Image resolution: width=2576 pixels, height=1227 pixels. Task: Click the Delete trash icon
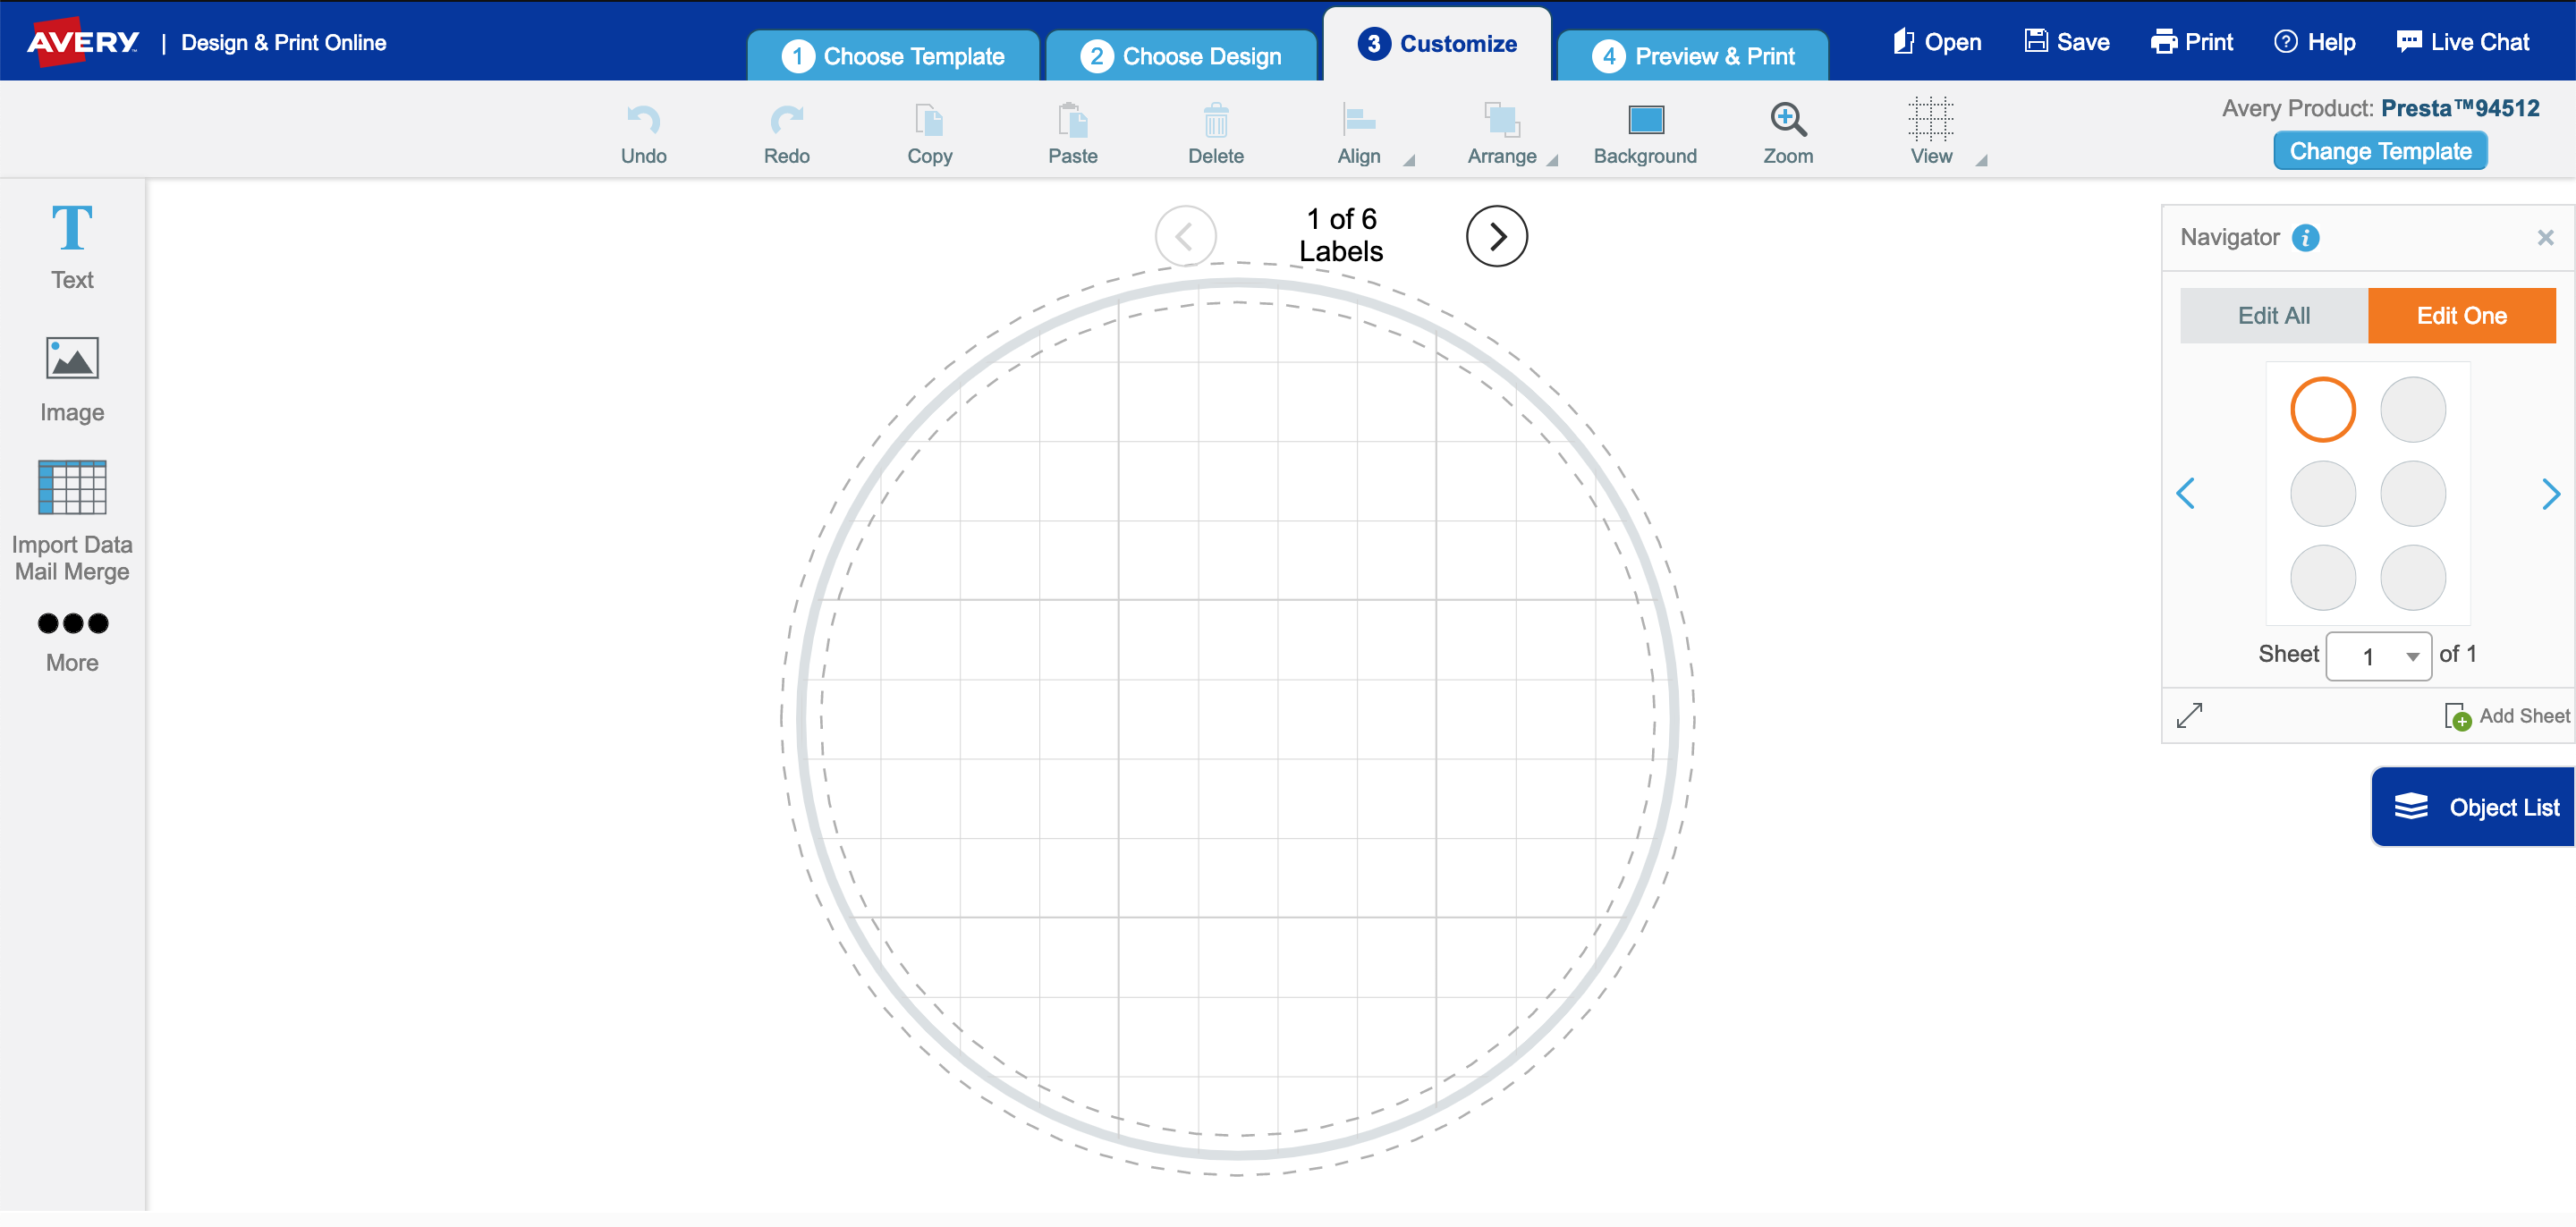tap(1216, 120)
